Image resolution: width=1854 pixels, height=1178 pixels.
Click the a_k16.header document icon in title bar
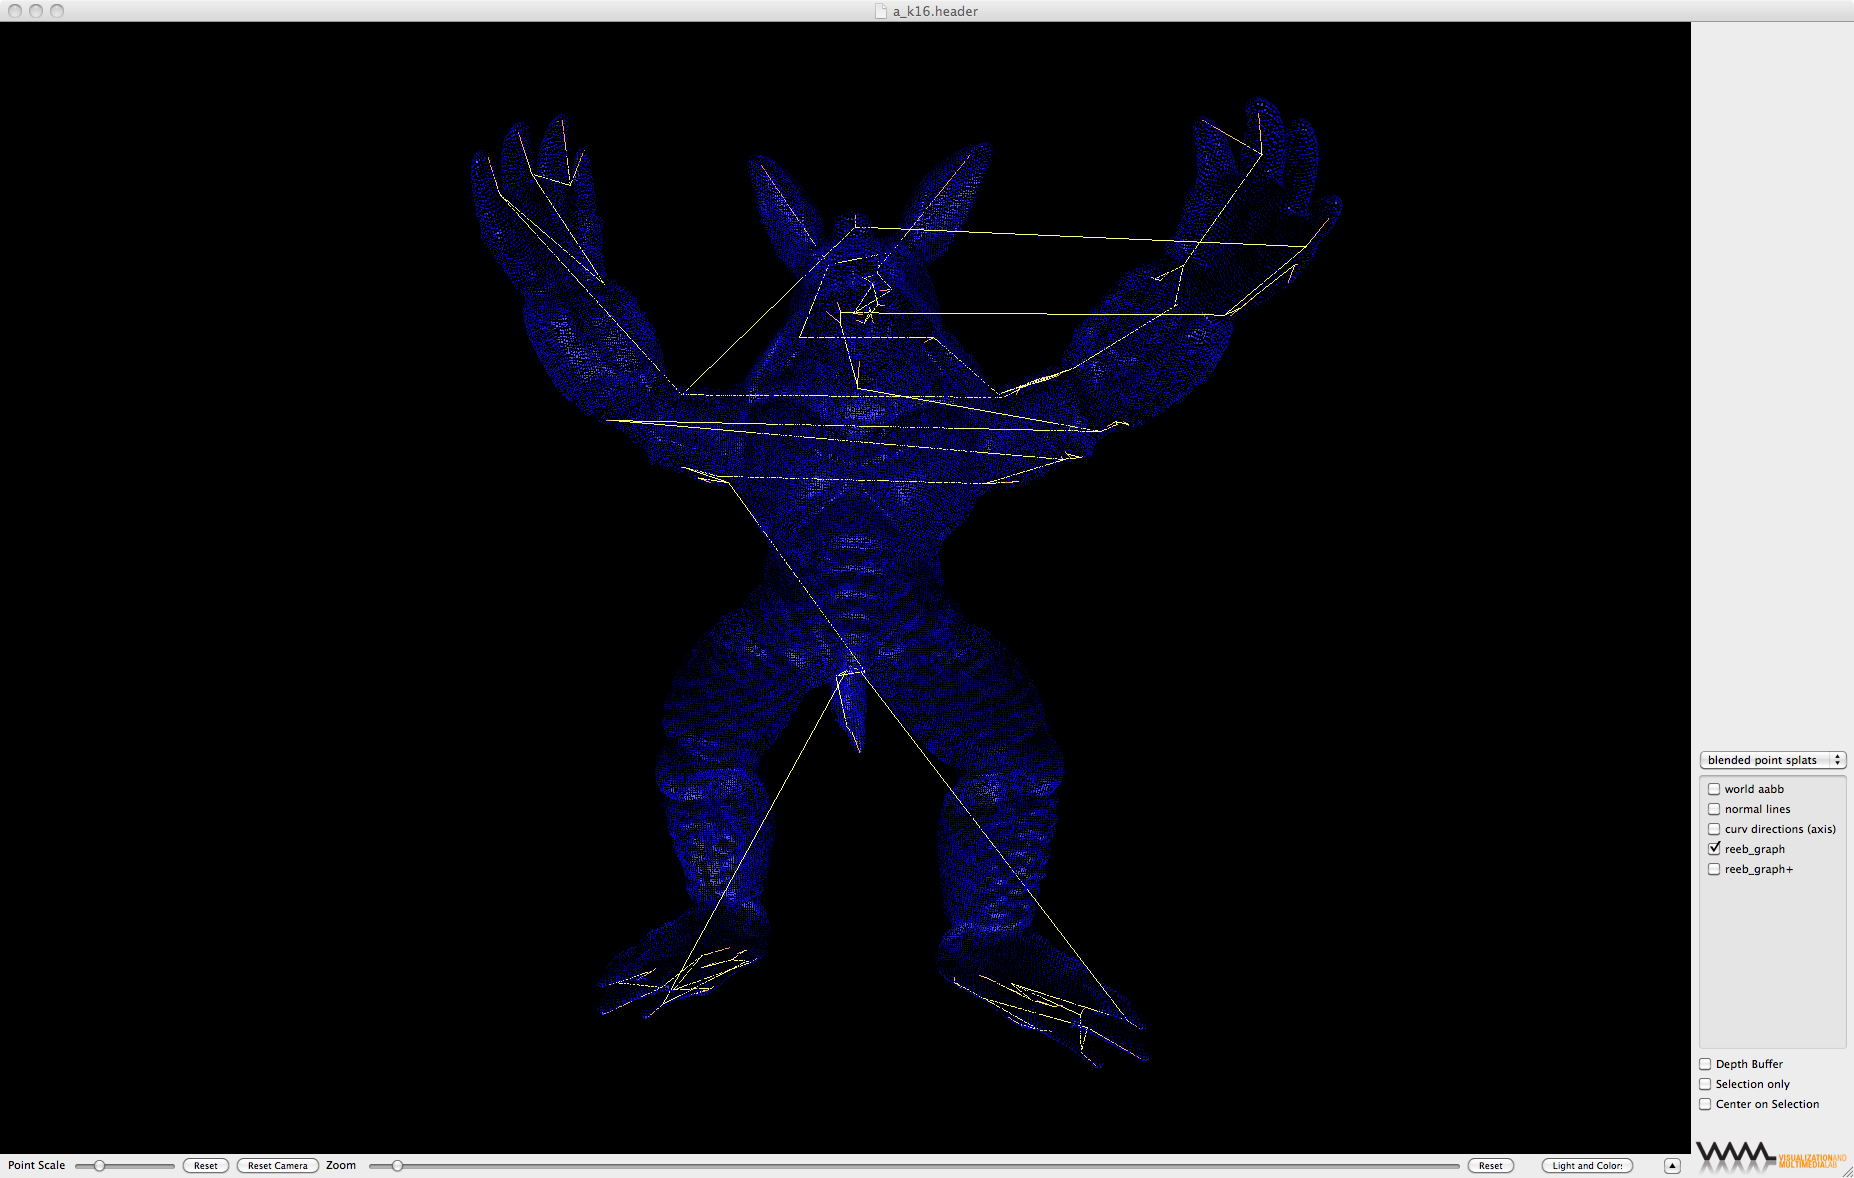tap(880, 11)
